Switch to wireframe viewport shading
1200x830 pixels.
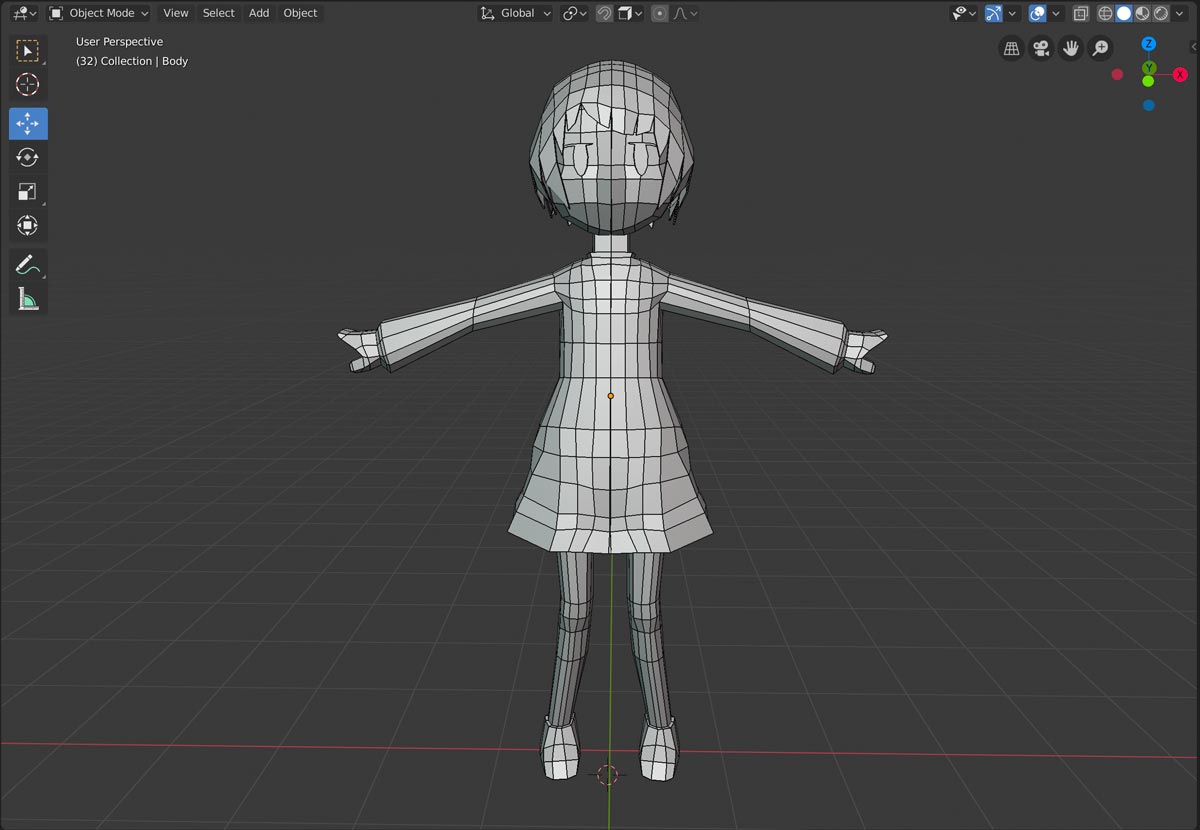click(x=1105, y=13)
